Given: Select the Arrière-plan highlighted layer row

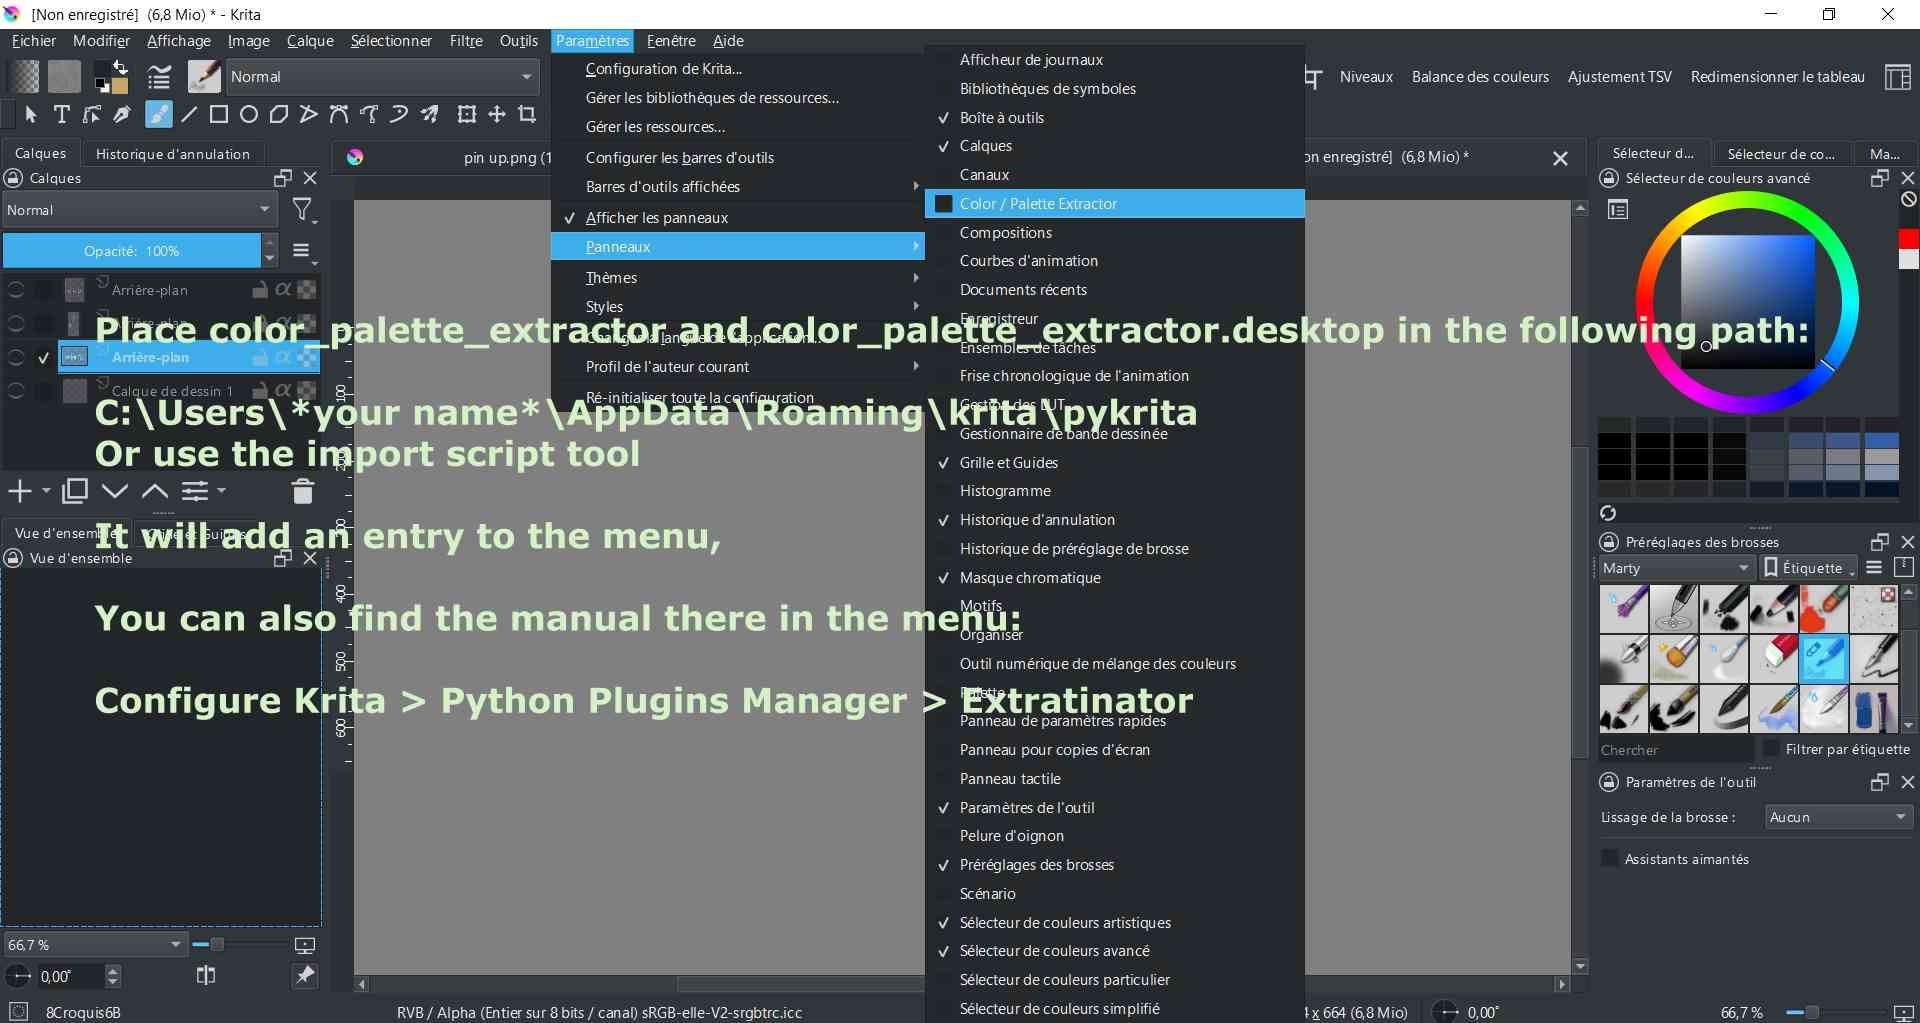Looking at the screenshot, I should pyautogui.click(x=189, y=357).
